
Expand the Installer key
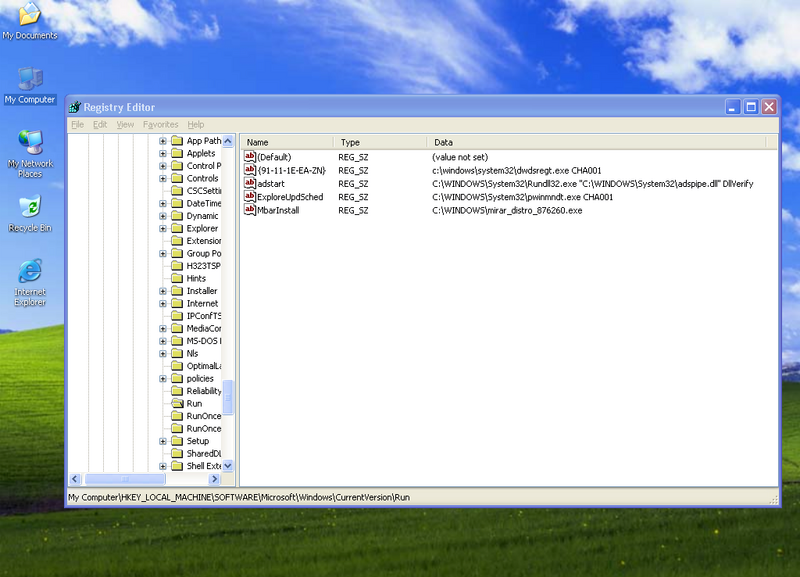(162, 291)
